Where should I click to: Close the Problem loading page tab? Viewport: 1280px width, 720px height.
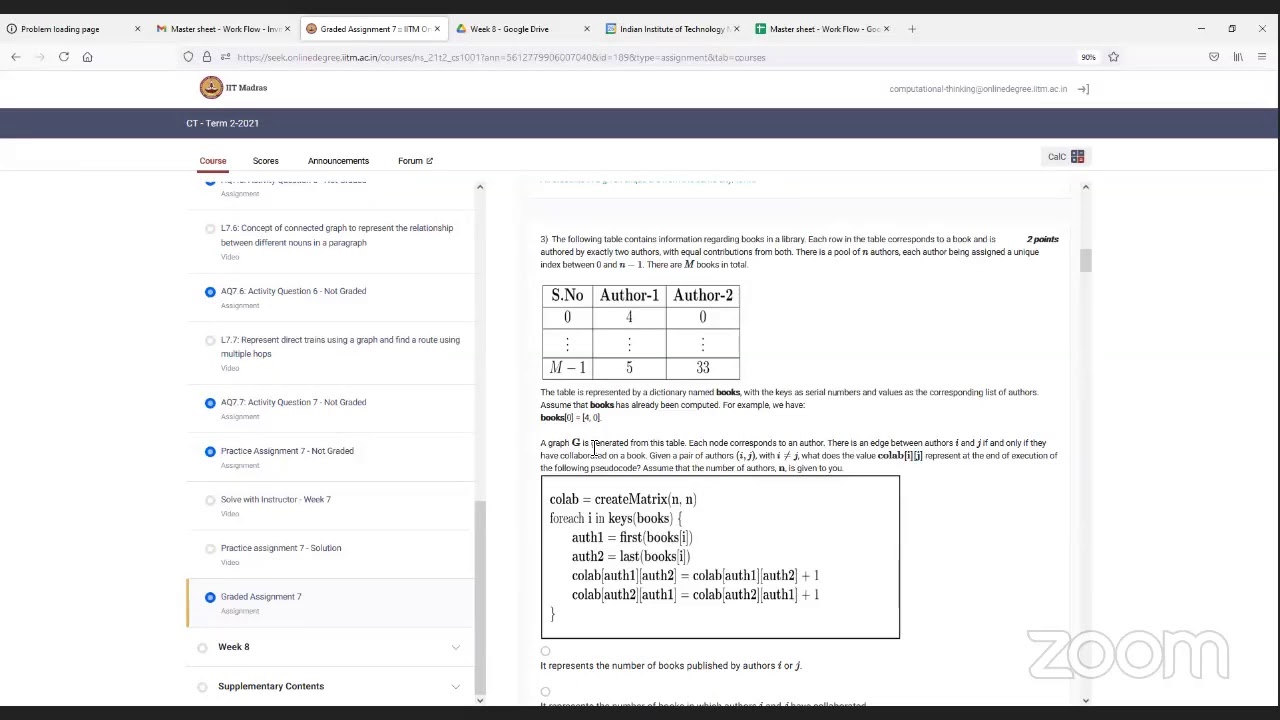pos(137,29)
